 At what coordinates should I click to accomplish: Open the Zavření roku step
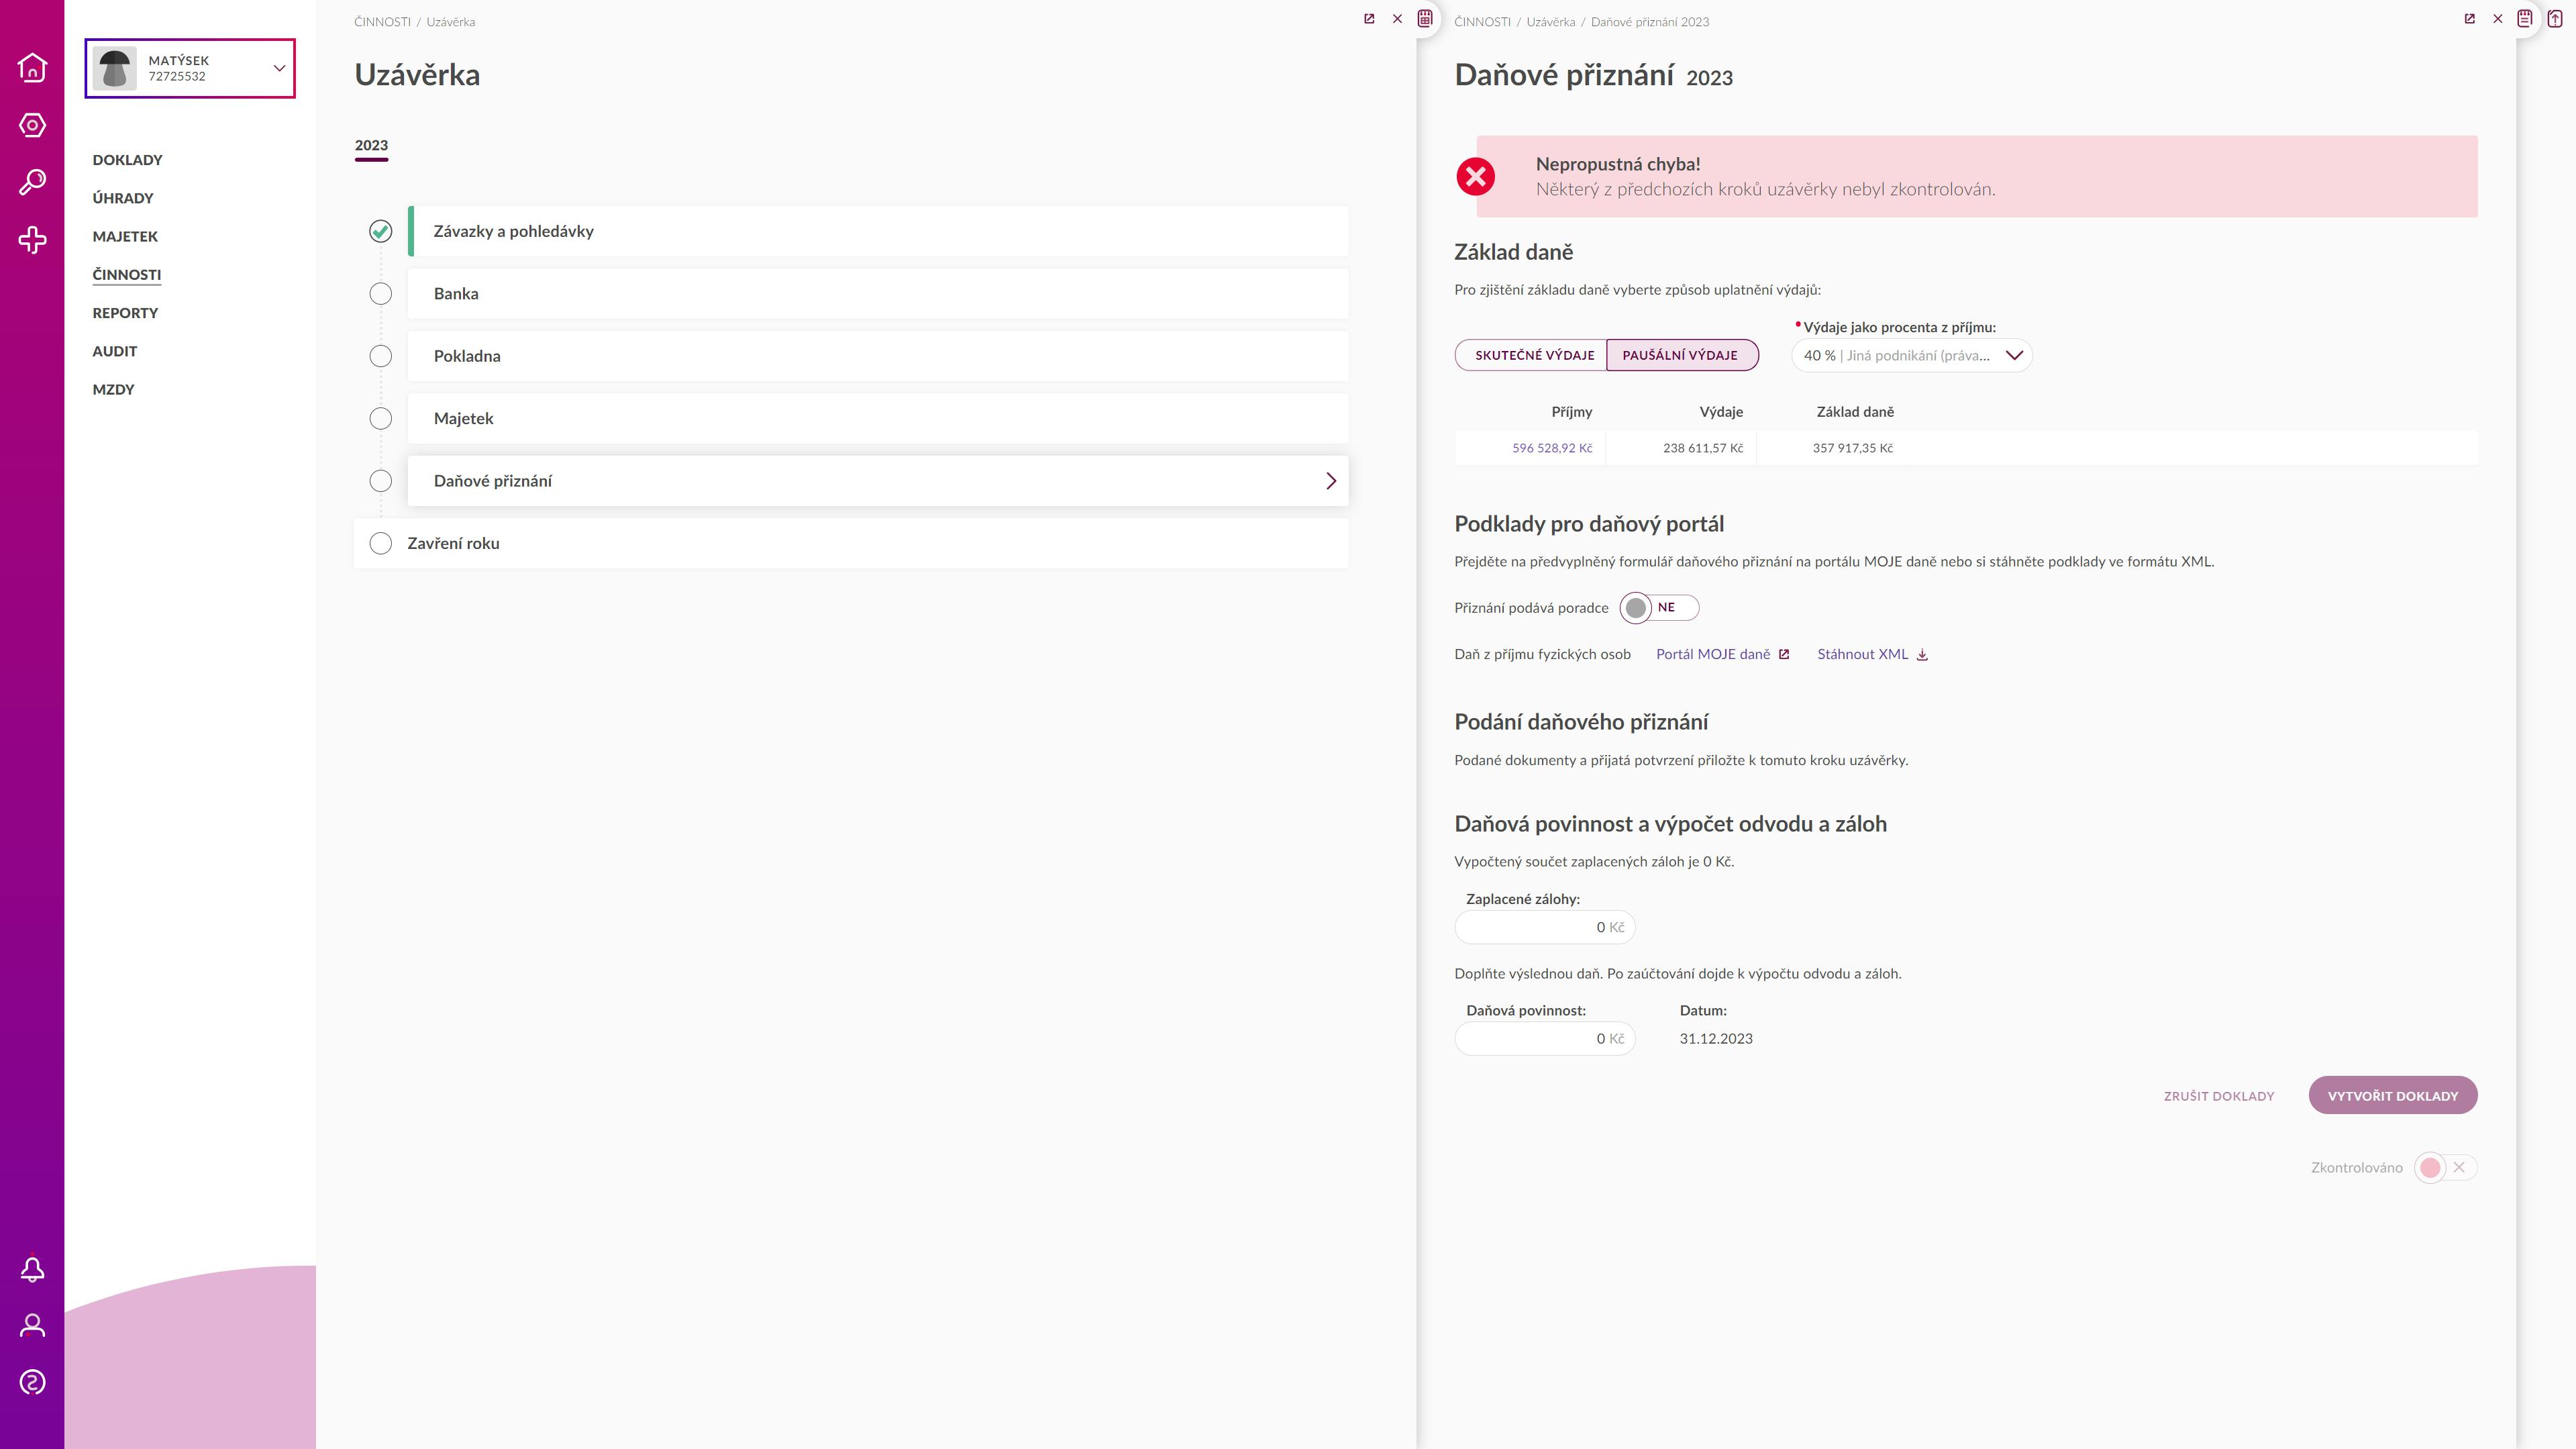pyautogui.click(x=851, y=543)
